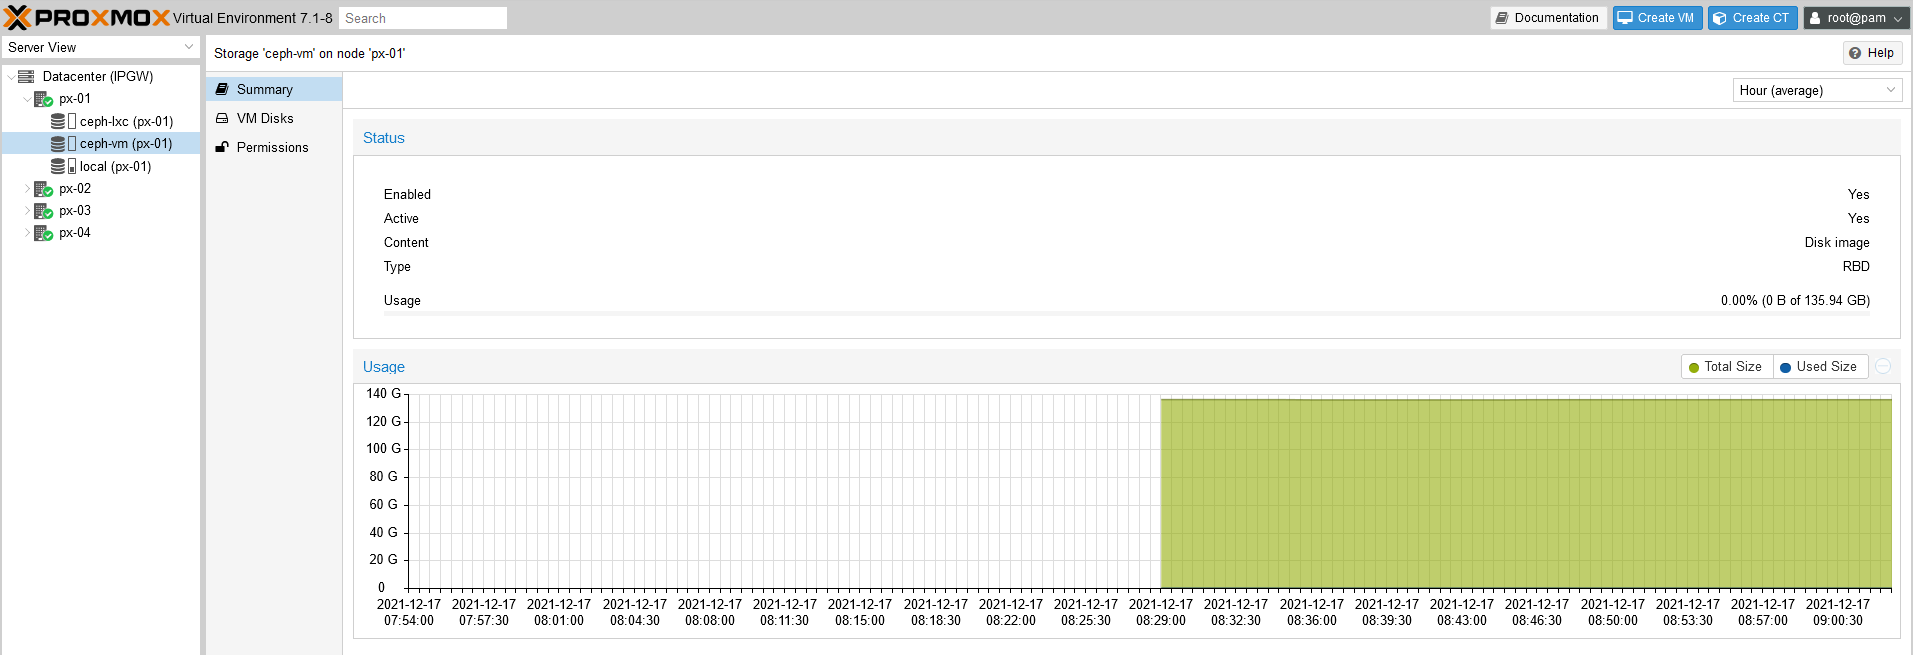Click the Search input field
Viewport: 1913px width, 655px height.
pos(422,18)
